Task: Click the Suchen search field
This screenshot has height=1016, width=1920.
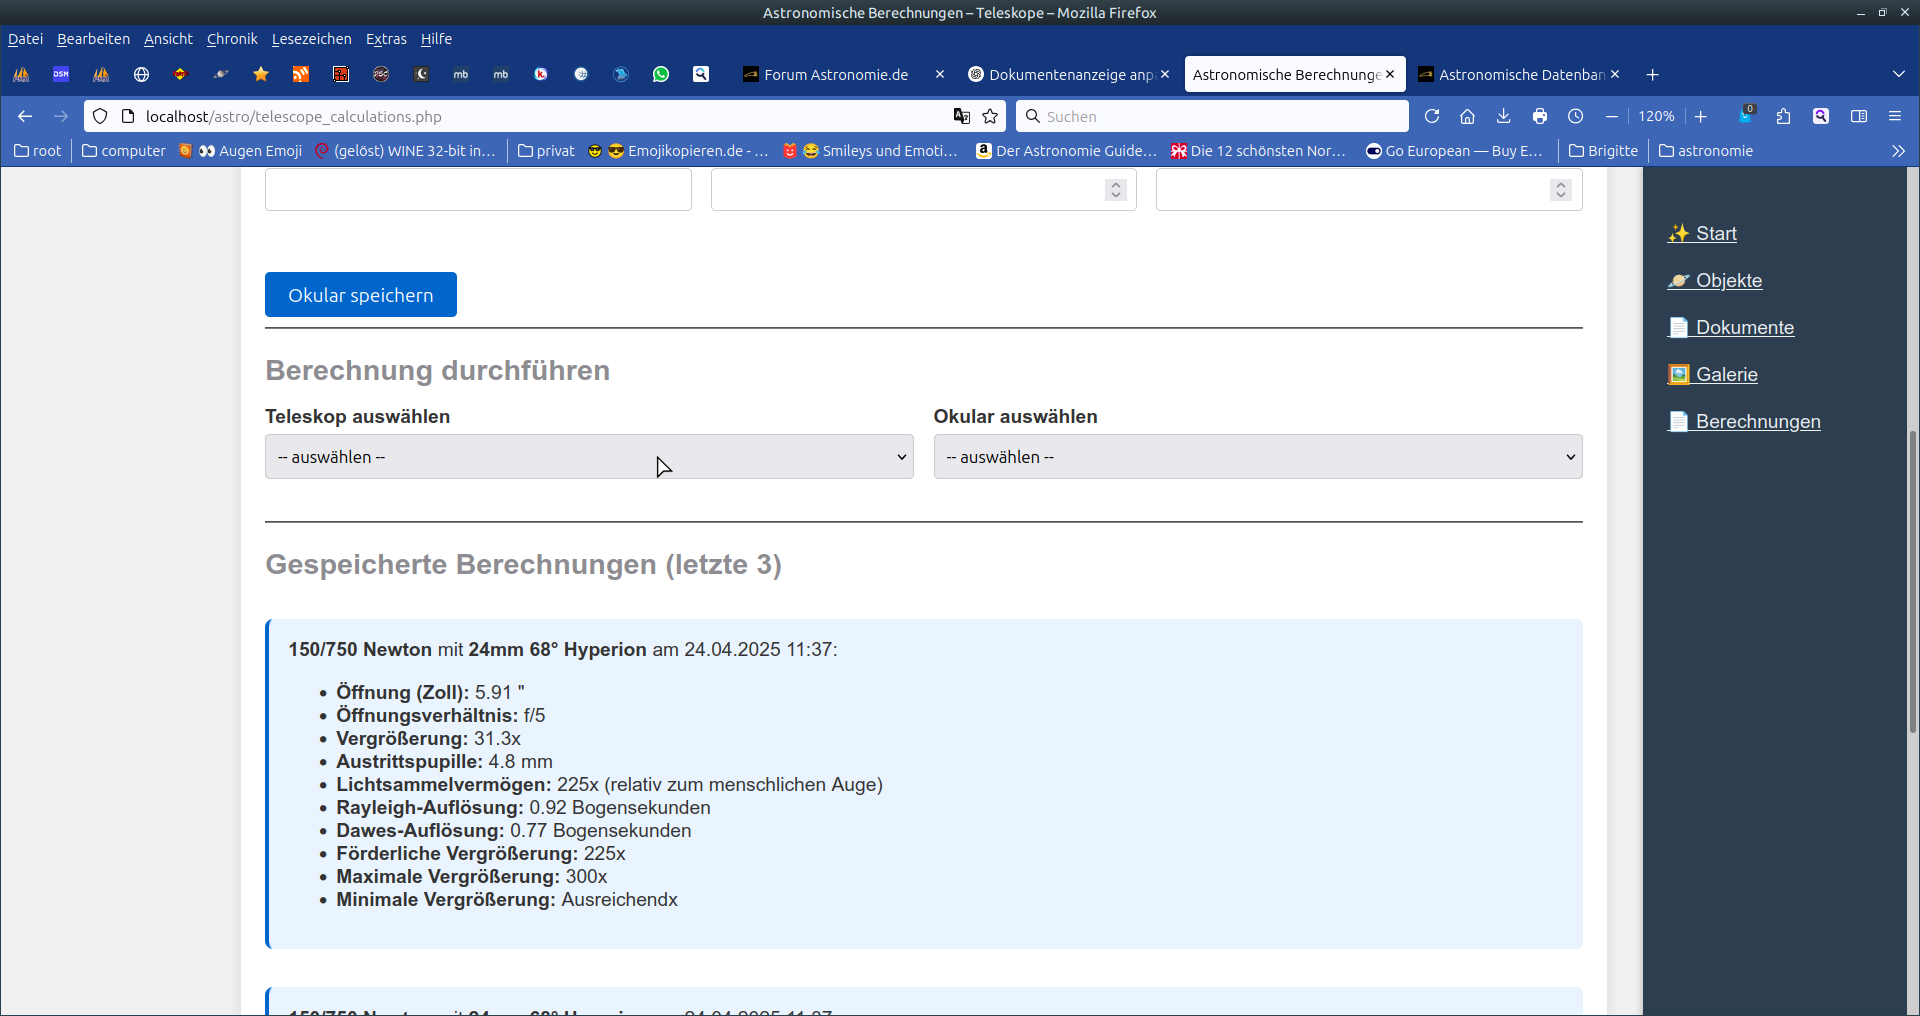Action: [1213, 116]
